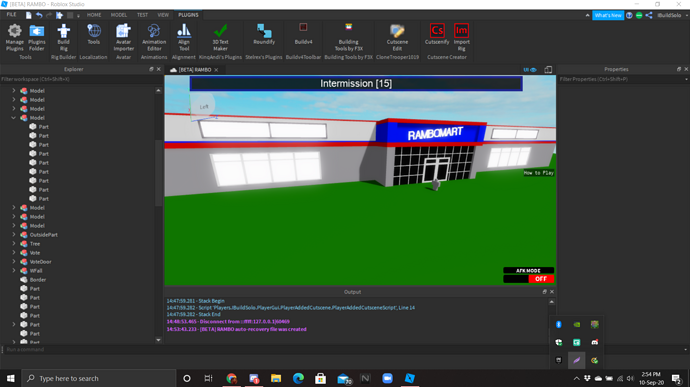
Task: Open the 3D Text Maker plugin
Action: pos(220,37)
